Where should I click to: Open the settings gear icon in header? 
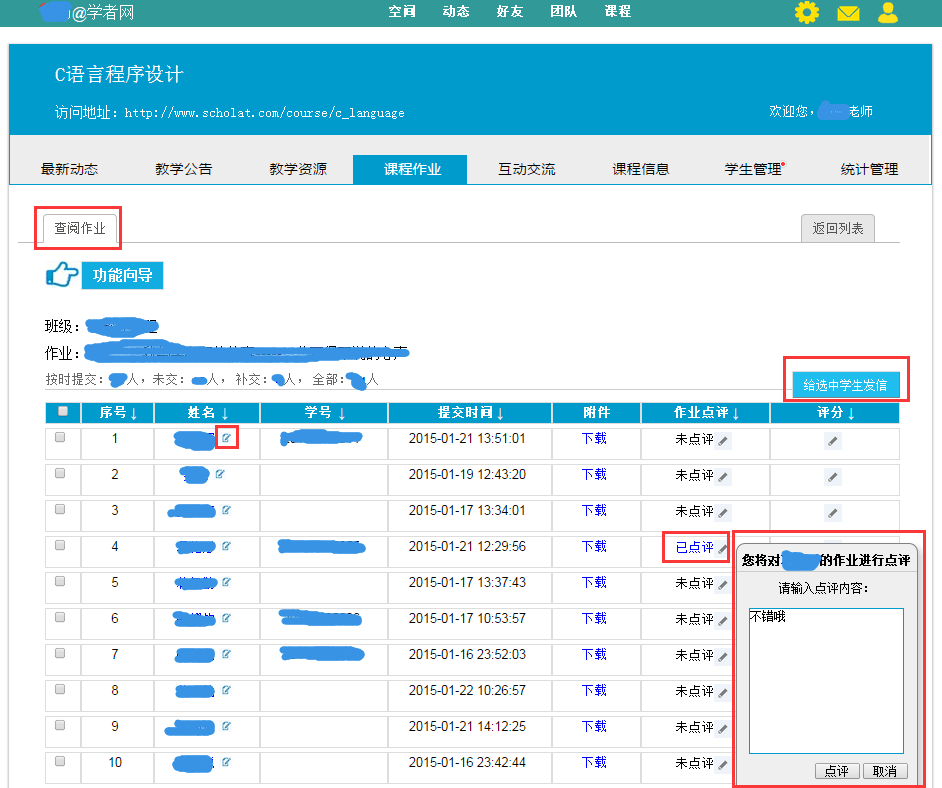(806, 13)
